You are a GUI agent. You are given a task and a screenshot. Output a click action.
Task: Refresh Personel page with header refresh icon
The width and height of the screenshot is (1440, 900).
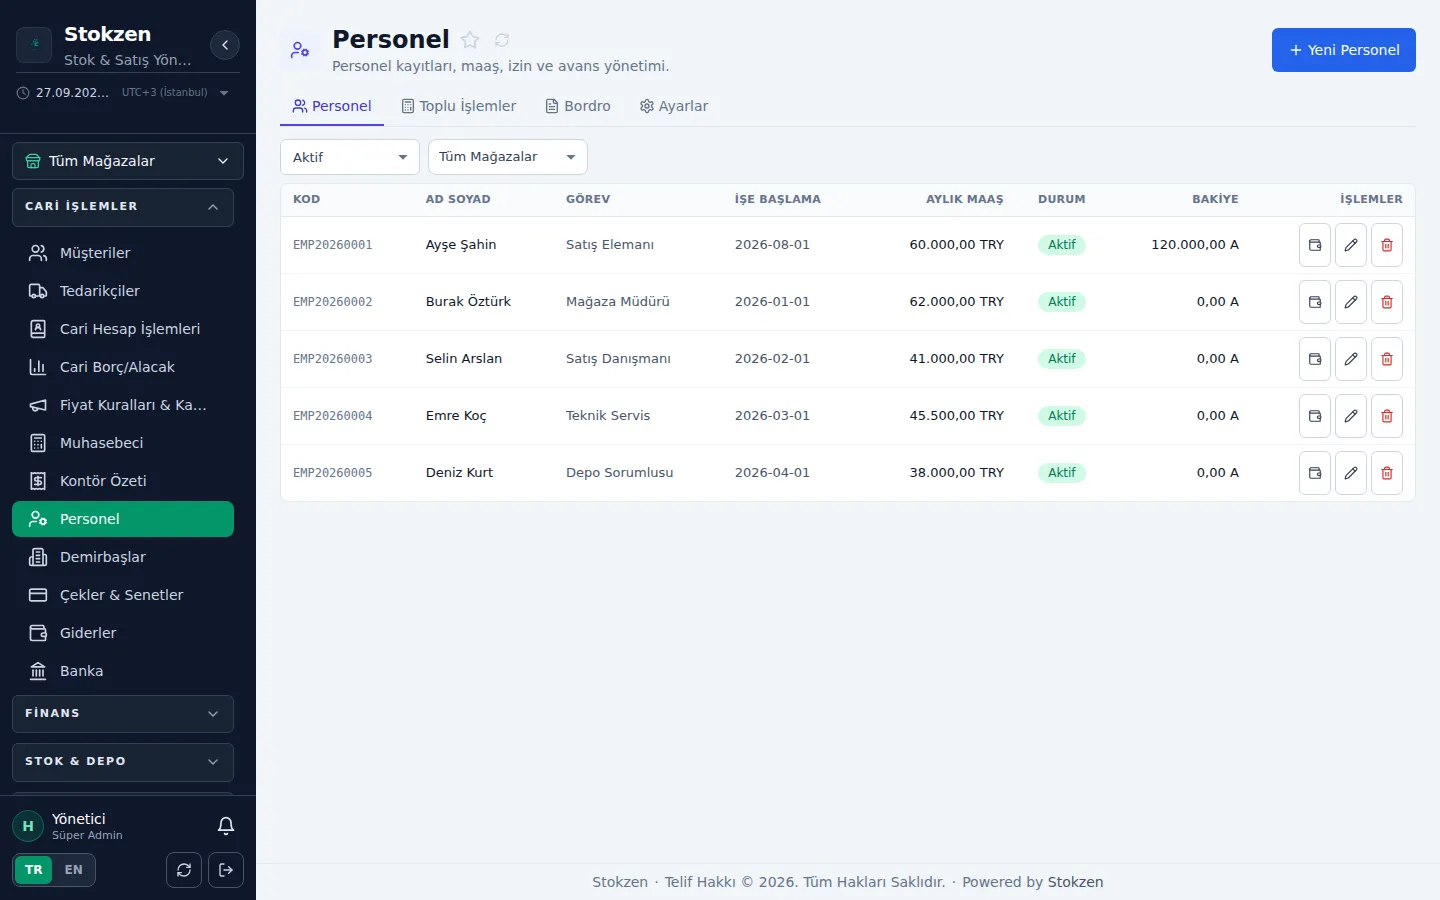click(502, 40)
